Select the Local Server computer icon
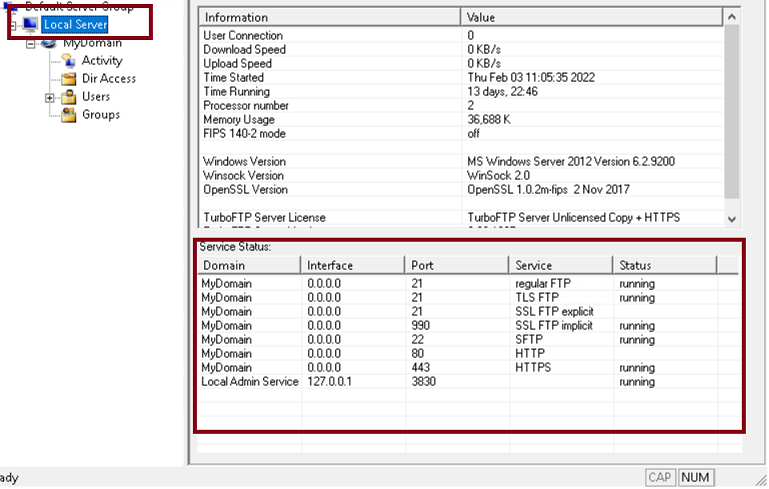 pyautogui.click(x=30, y=24)
